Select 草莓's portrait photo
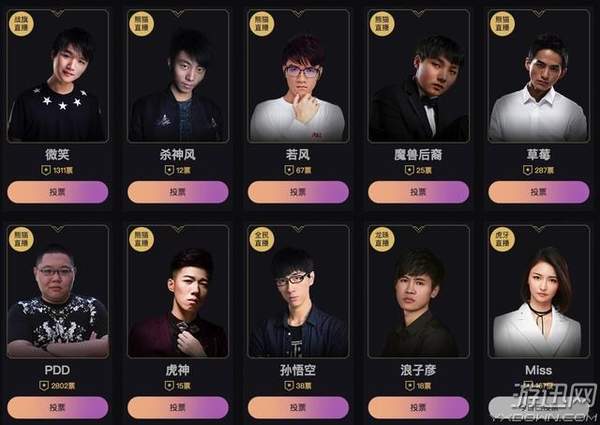600x425 pixels. point(539,76)
